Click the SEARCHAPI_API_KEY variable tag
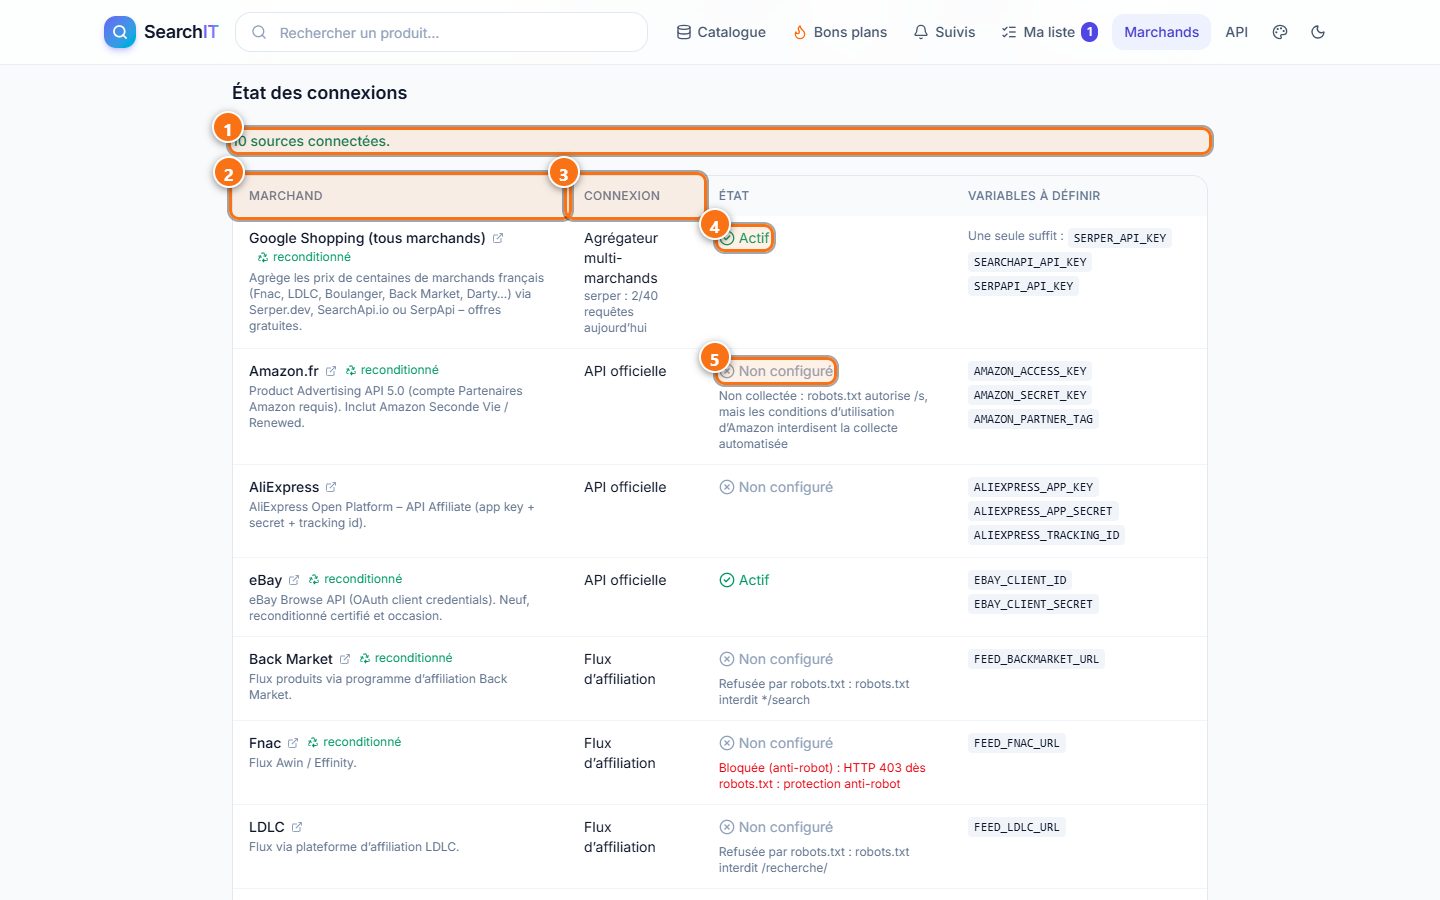Screen dimensions: 1440x900 [x=1030, y=262]
